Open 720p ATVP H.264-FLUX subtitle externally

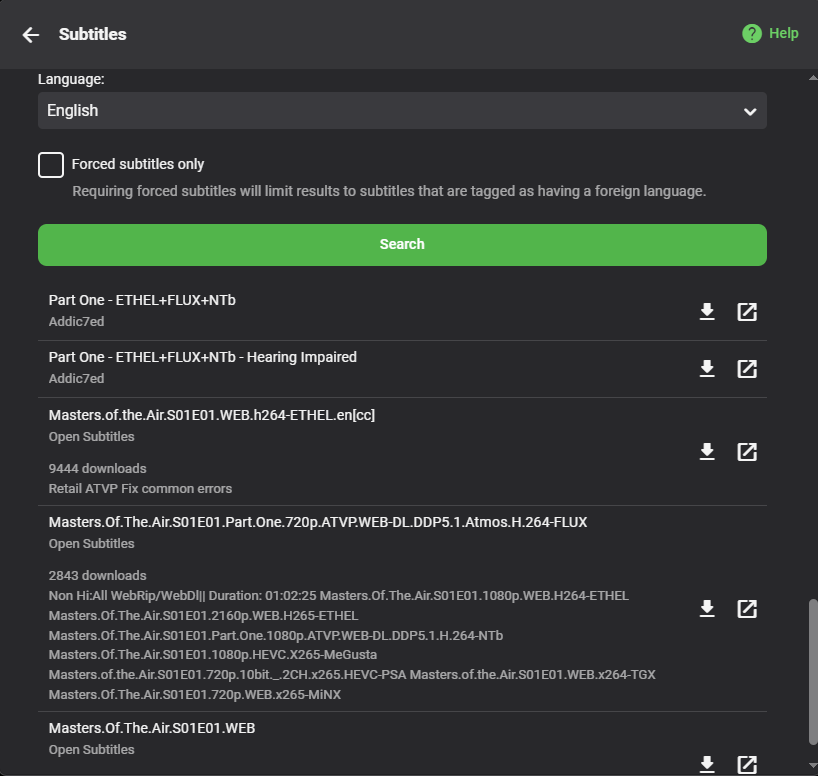click(747, 609)
